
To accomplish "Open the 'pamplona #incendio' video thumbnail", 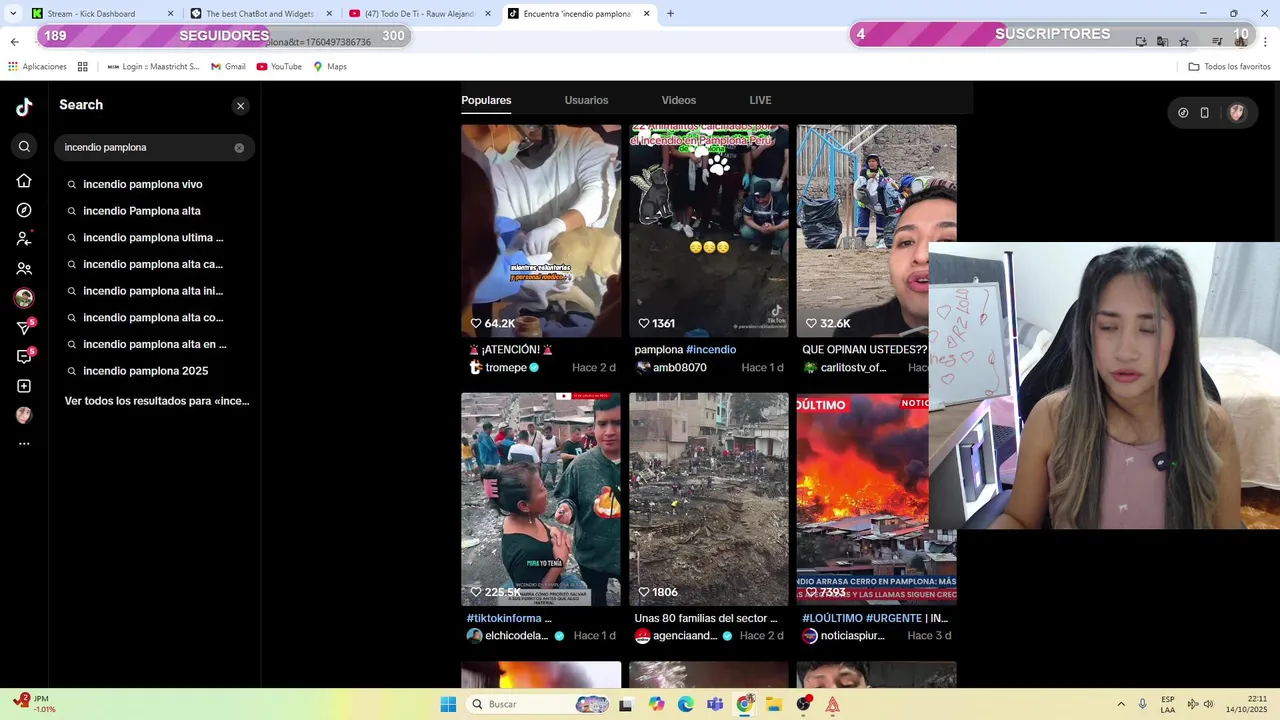I will pos(709,231).
